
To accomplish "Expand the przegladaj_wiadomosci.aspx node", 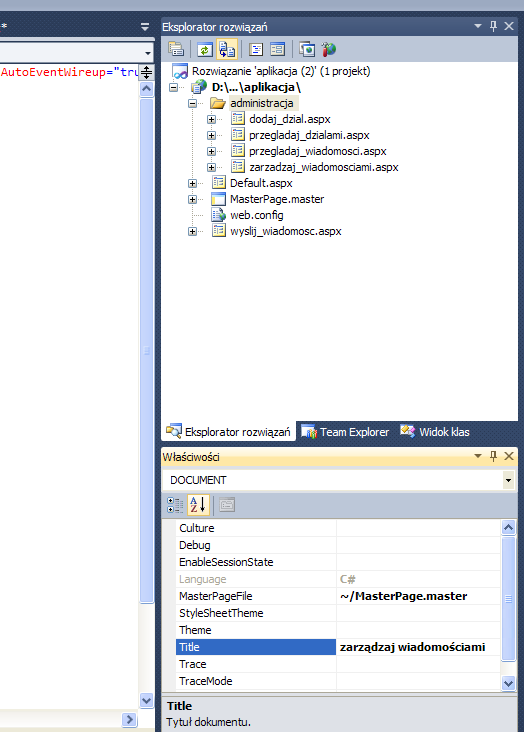I will [x=212, y=151].
